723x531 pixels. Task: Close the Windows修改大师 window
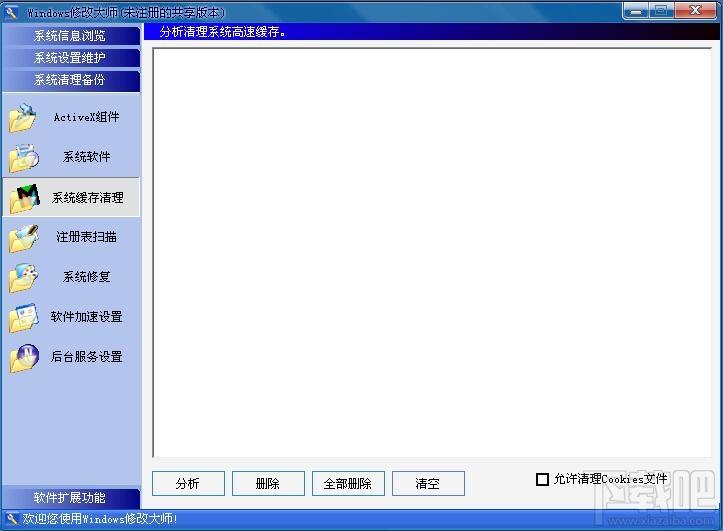(x=695, y=11)
